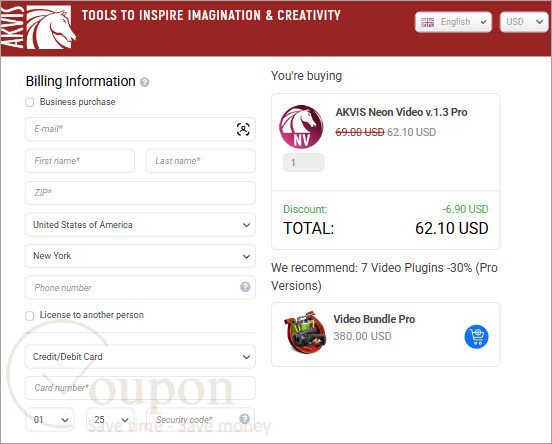Click the First name input field
Viewport: 552px width, 444px height.
[80, 161]
